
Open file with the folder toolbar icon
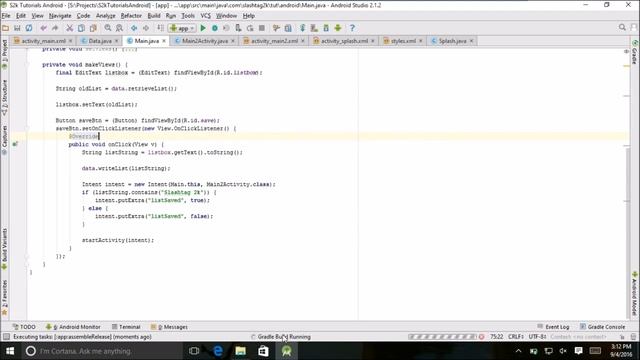point(5,28)
